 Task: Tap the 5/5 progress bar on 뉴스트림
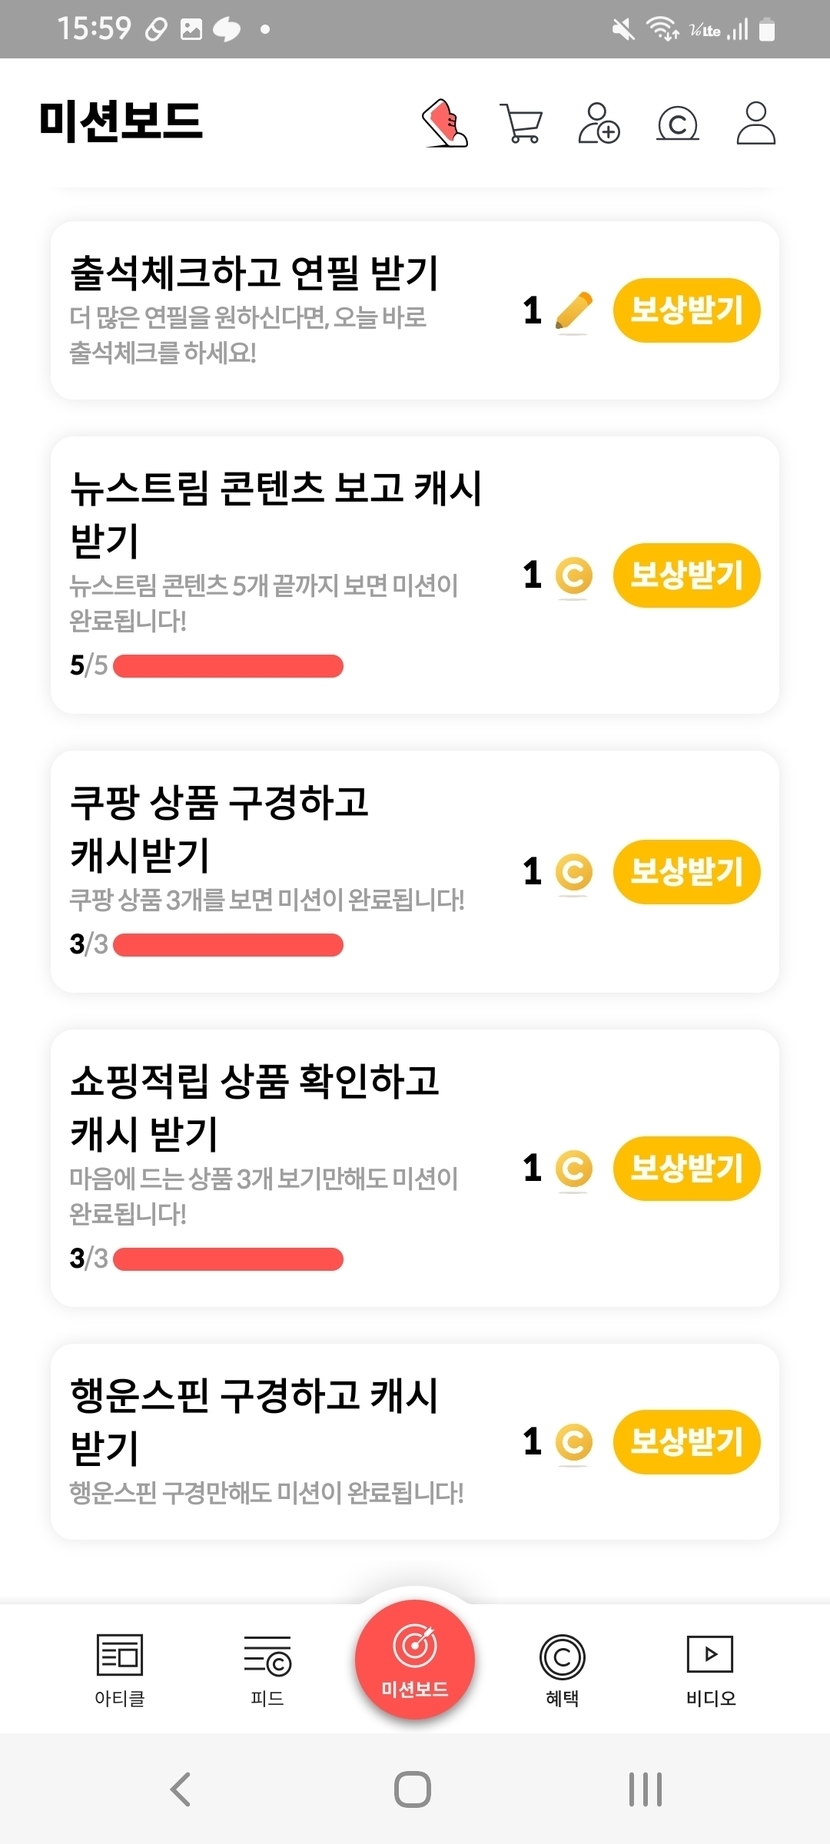228,666
